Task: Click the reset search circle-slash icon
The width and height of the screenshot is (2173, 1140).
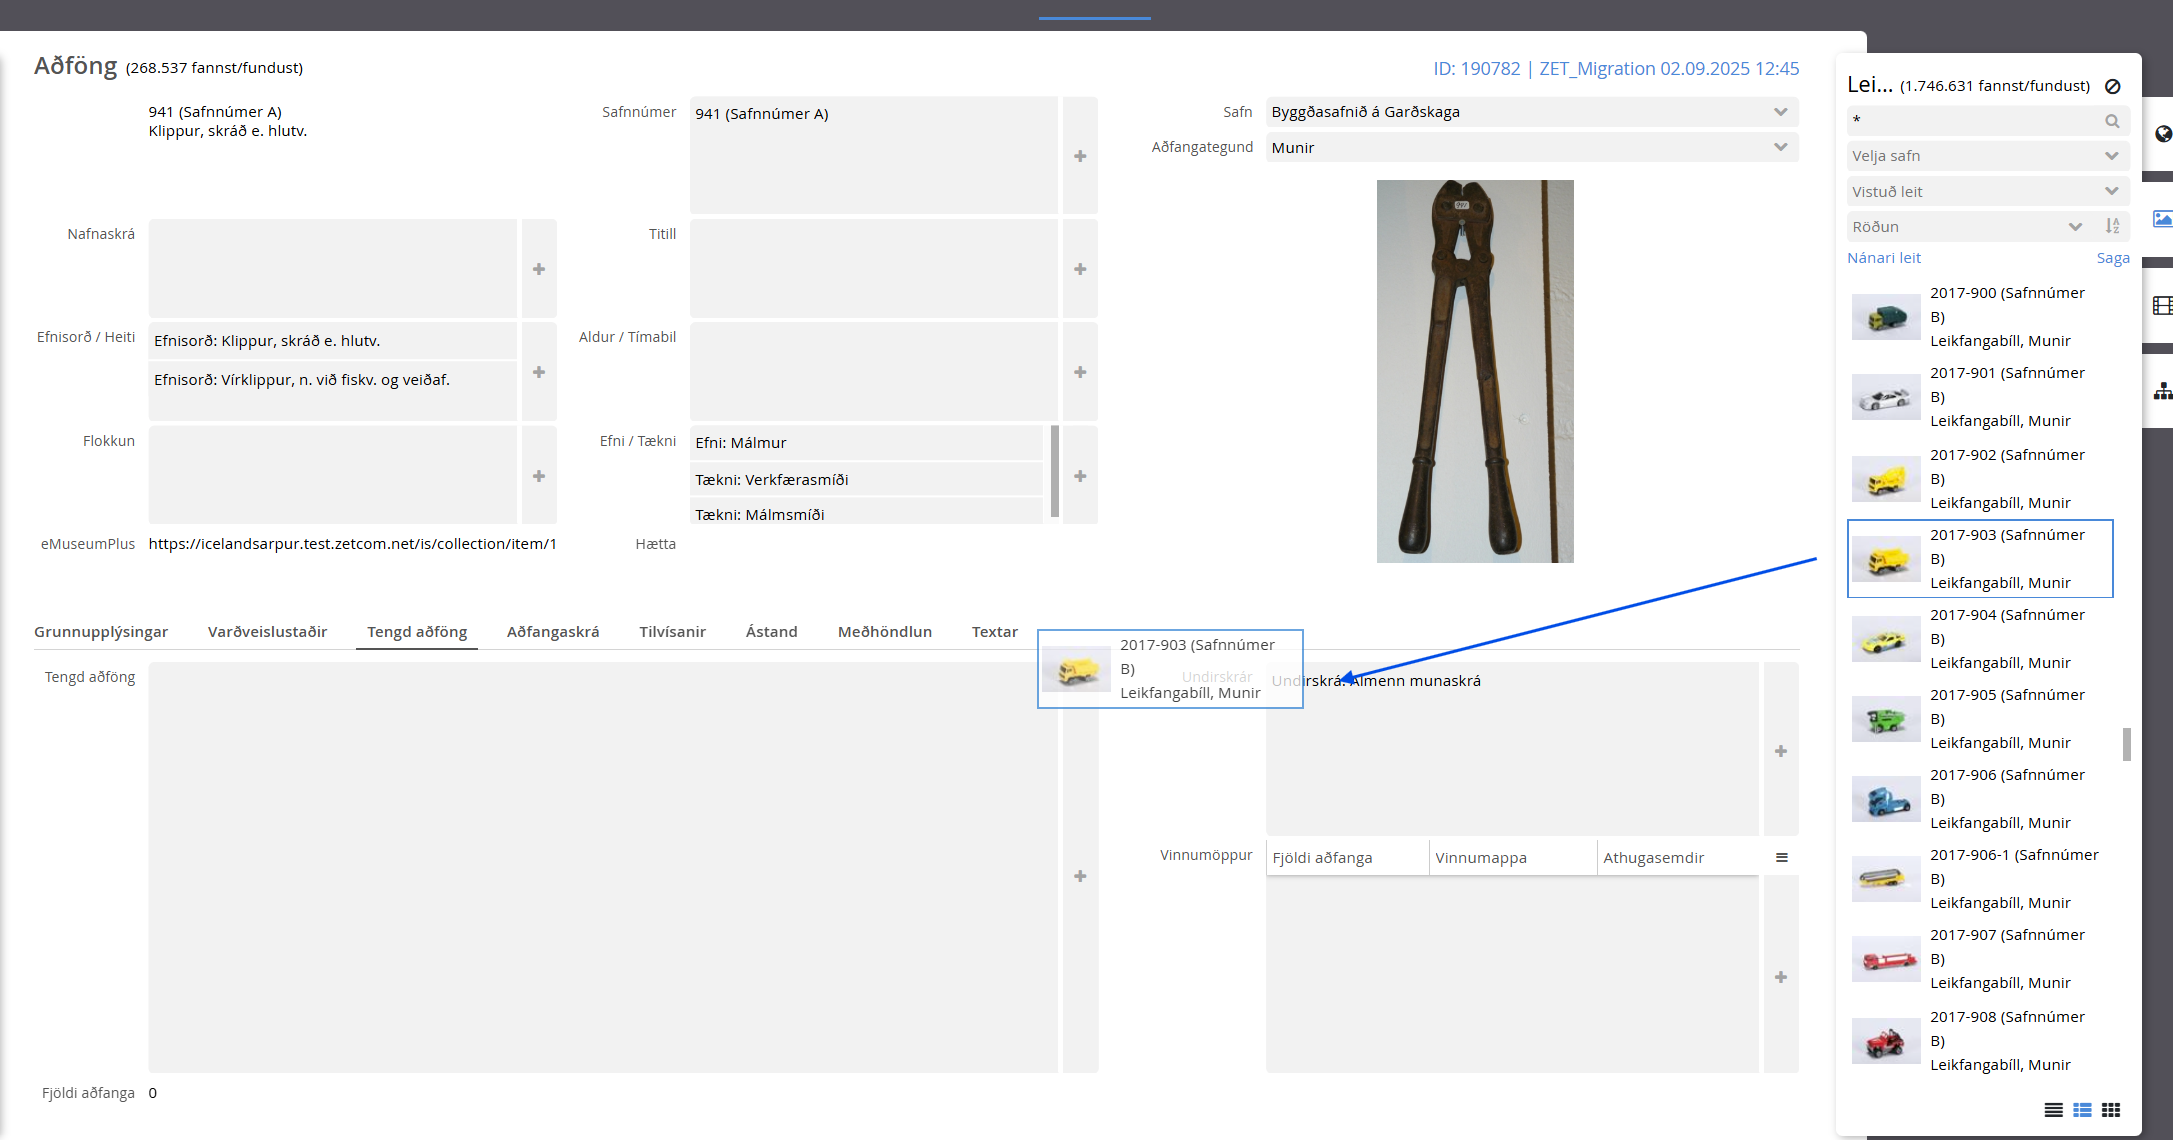Action: pyautogui.click(x=2112, y=86)
